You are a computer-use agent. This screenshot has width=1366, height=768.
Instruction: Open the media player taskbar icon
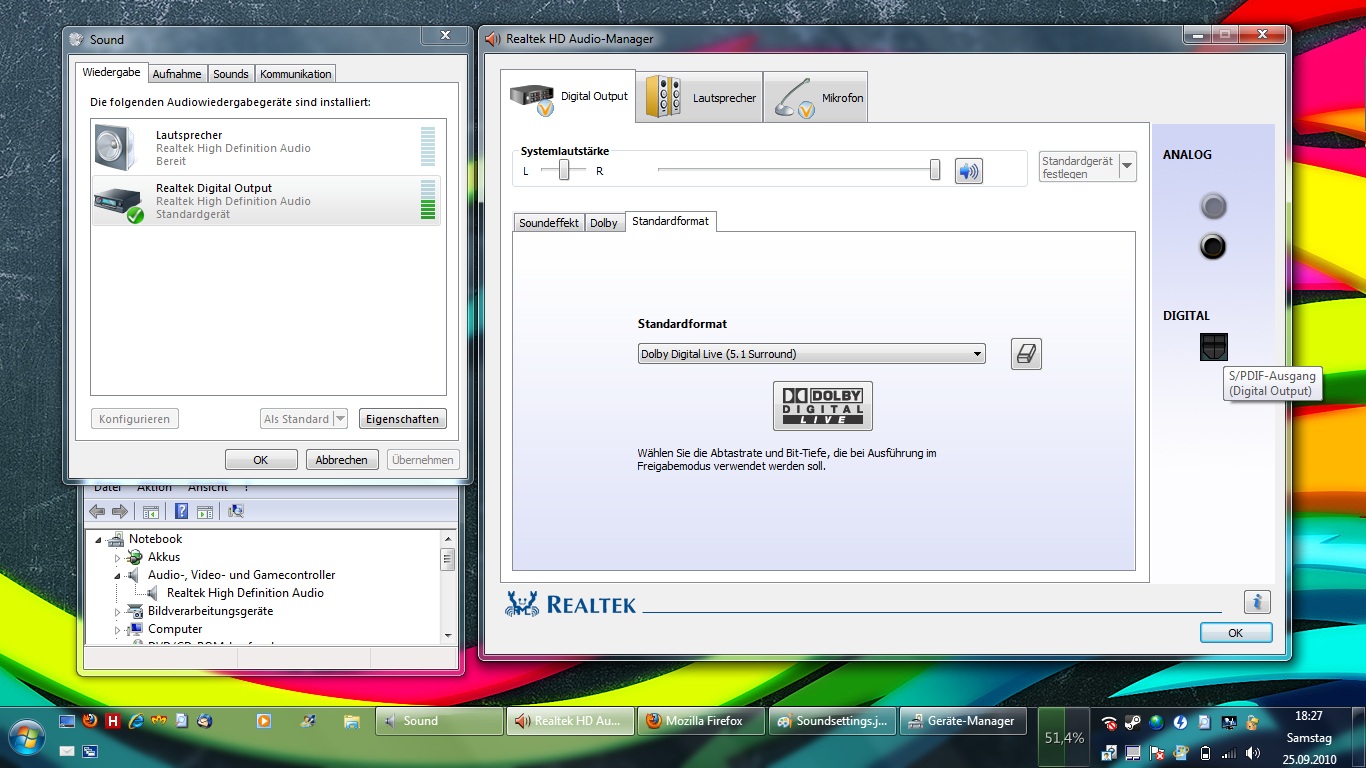[264, 720]
